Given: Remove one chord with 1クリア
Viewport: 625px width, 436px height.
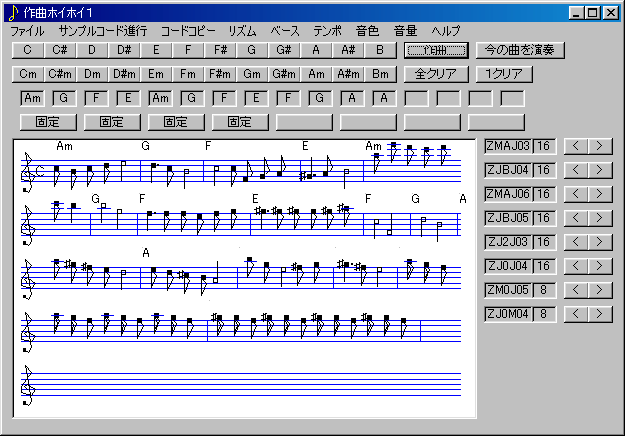Looking at the screenshot, I should pyautogui.click(x=504, y=74).
